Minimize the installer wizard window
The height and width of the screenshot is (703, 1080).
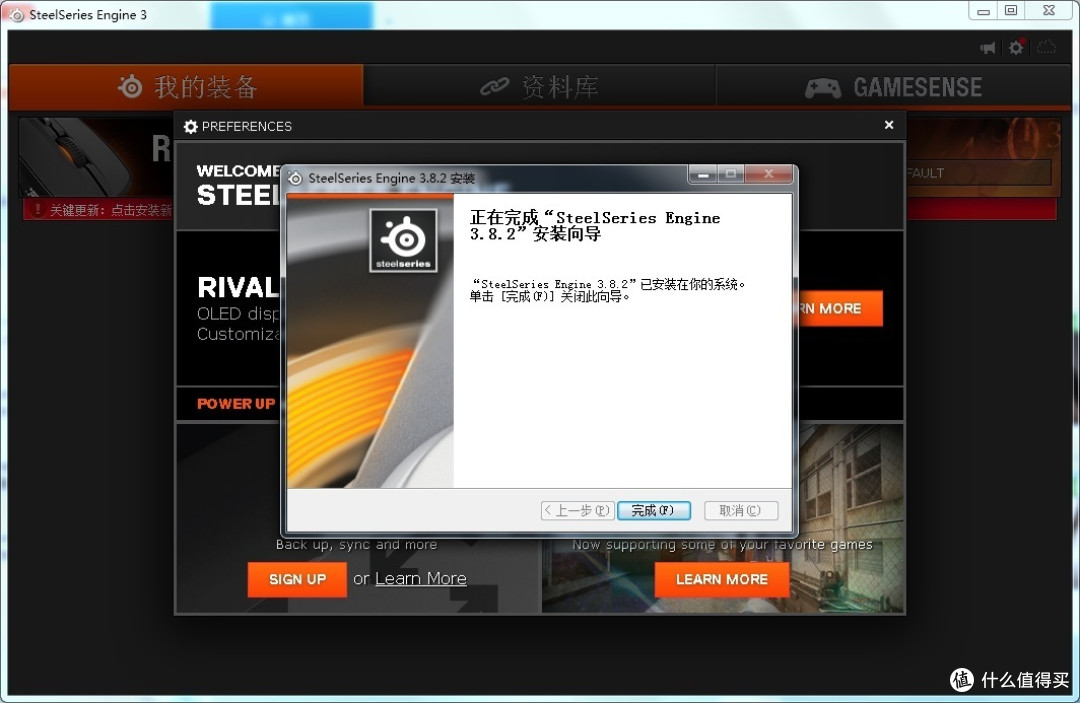703,174
